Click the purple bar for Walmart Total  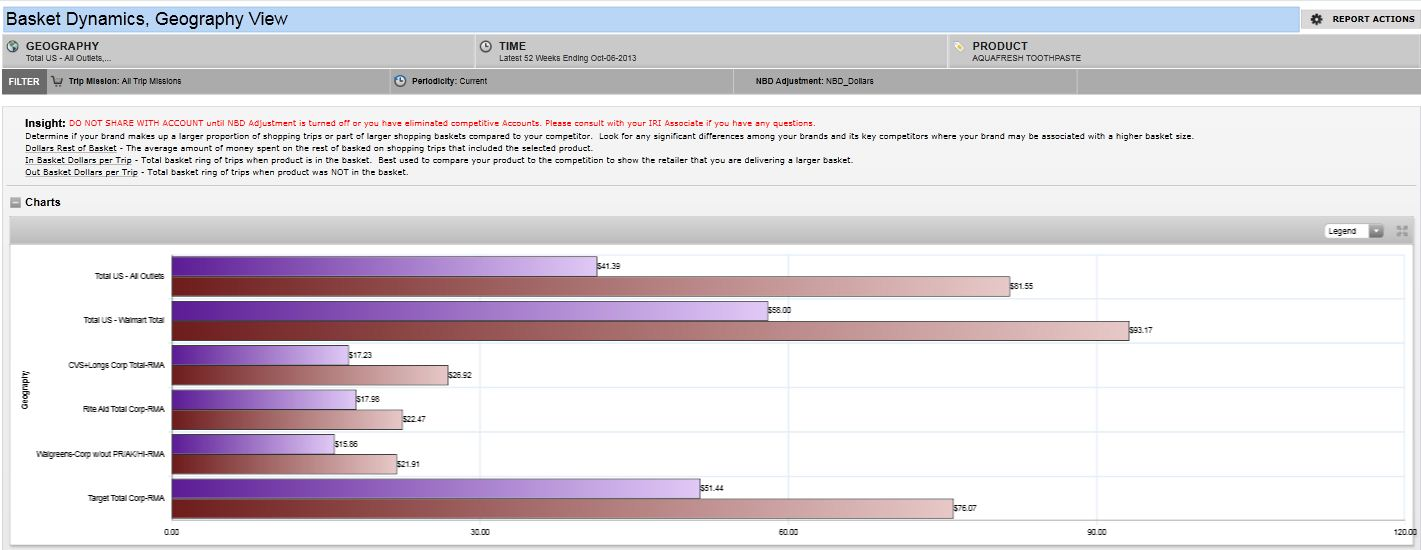click(x=469, y=311)
